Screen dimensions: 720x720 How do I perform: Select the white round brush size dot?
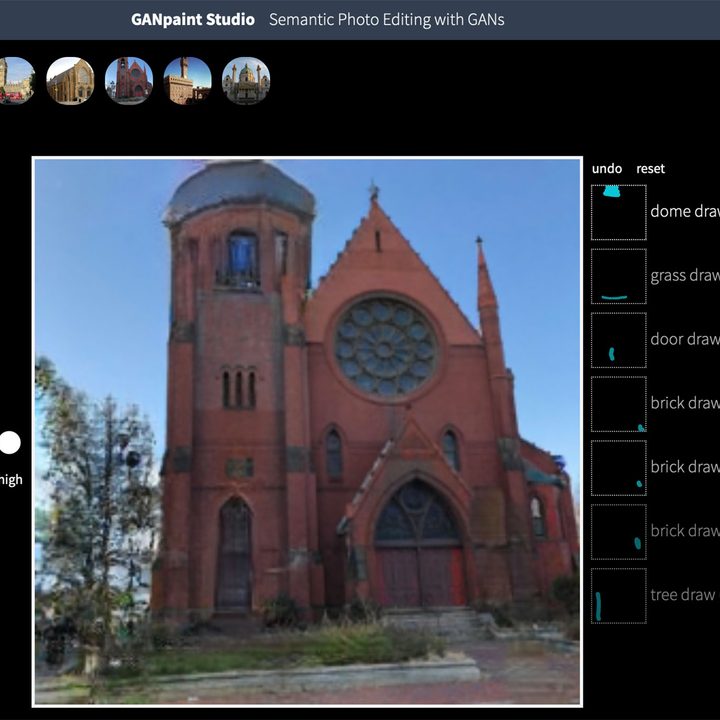tap(10, 443)
